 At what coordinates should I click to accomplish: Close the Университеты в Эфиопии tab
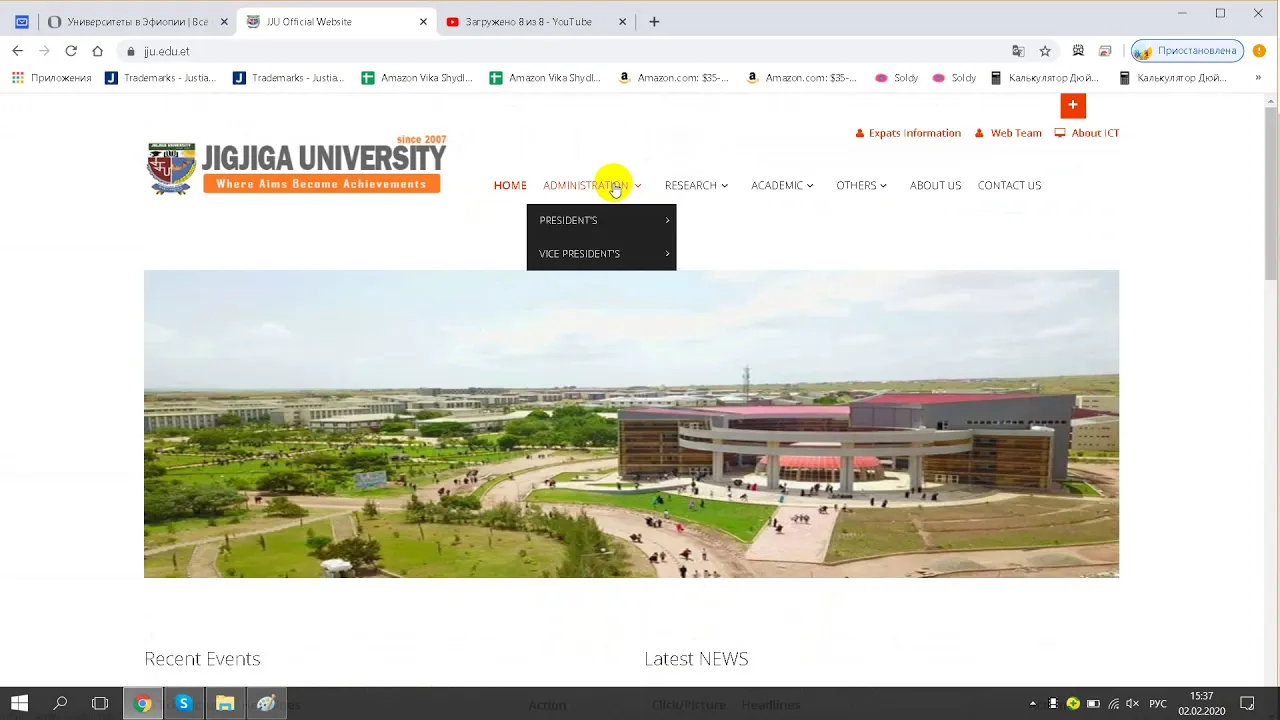(224, 21)
